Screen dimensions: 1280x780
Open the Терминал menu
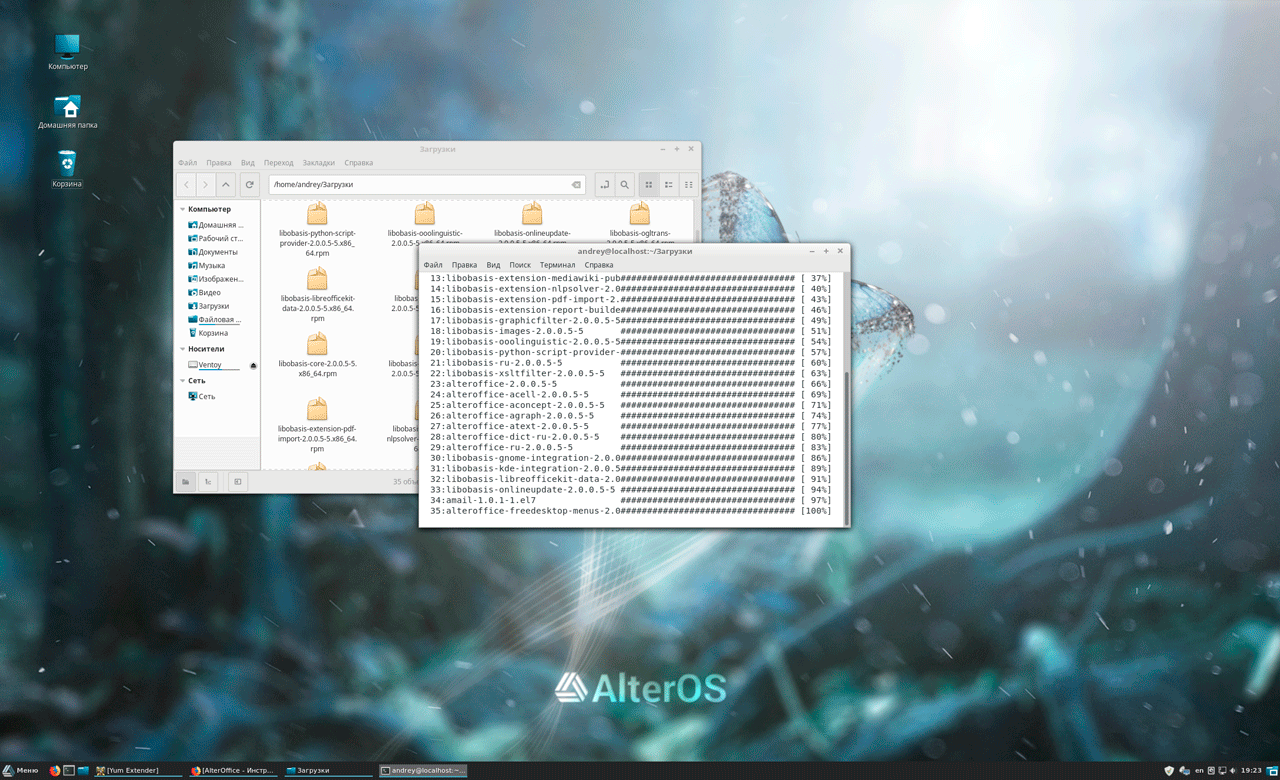[x=558, y=265]
